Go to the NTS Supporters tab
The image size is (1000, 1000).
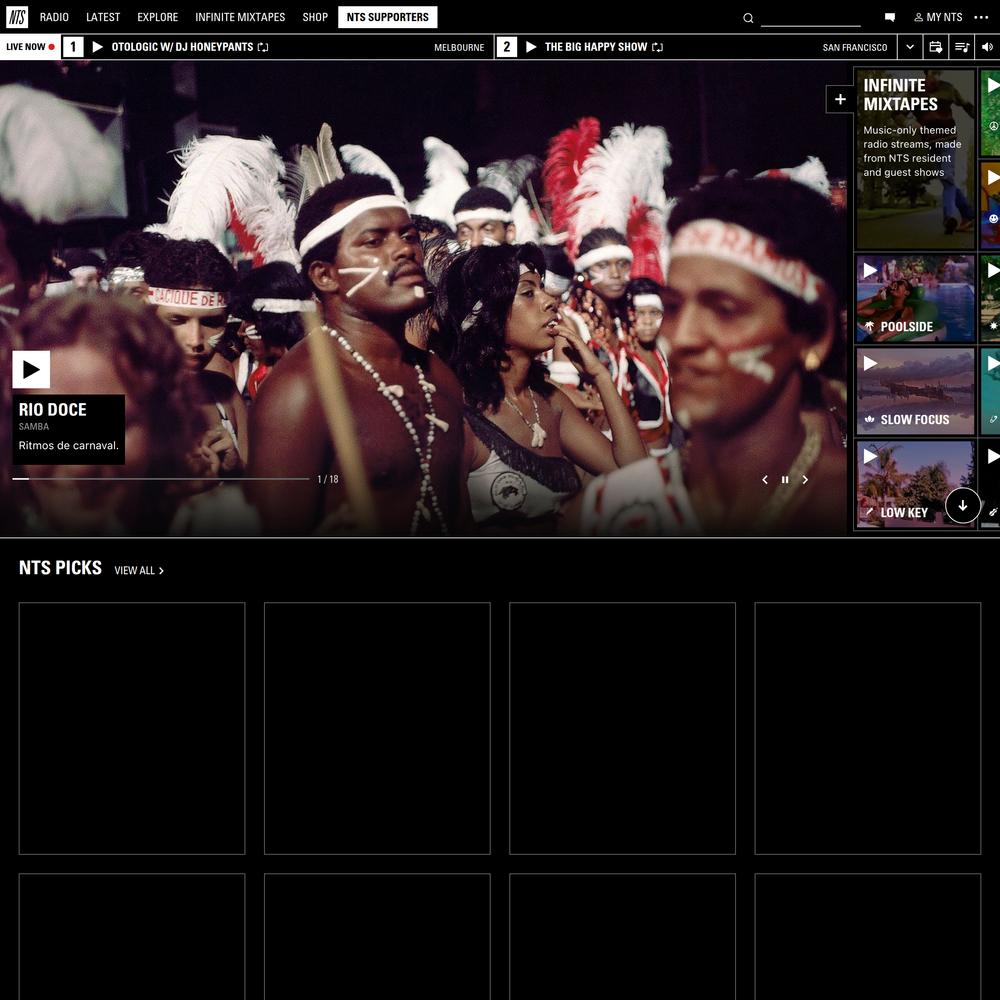[x=387, y=17]
